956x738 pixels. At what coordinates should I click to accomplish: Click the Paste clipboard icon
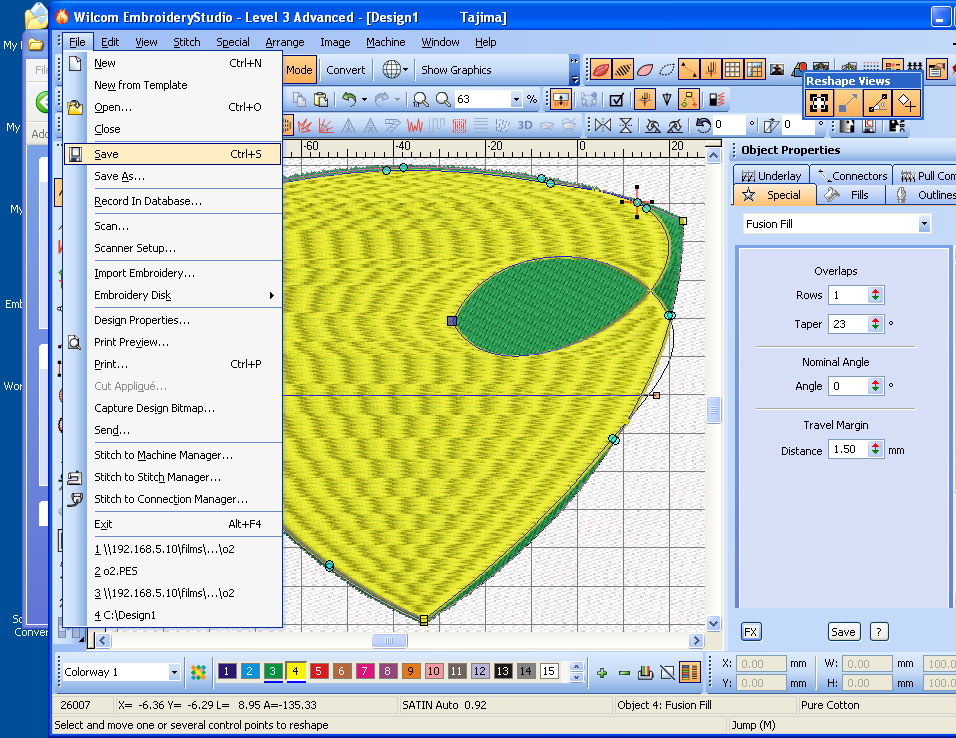click(x=321, y=100)
